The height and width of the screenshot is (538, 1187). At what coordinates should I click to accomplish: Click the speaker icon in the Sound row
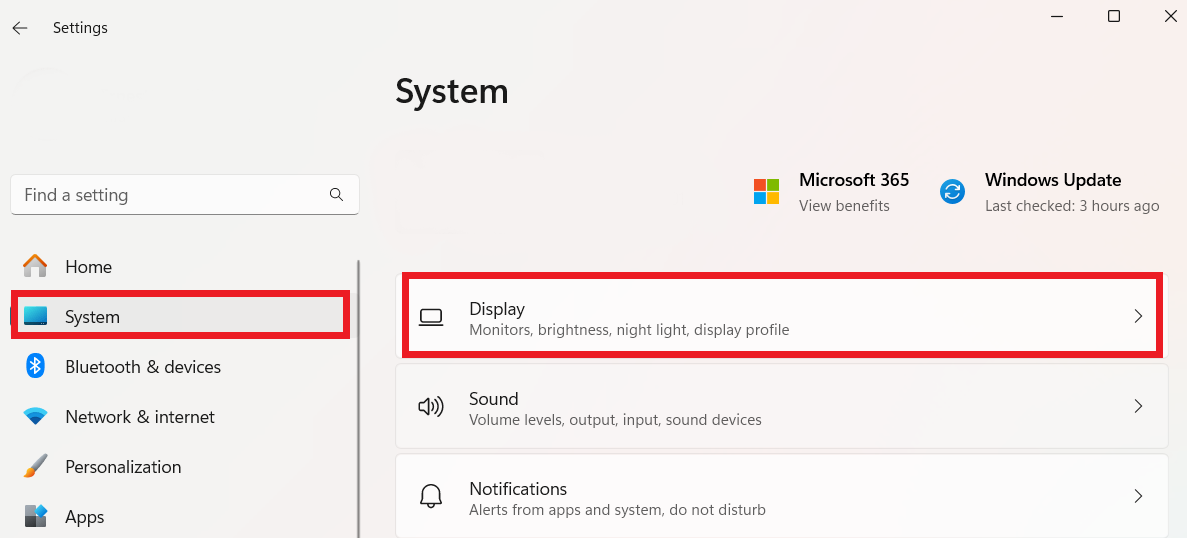click(x=430, y=407)
